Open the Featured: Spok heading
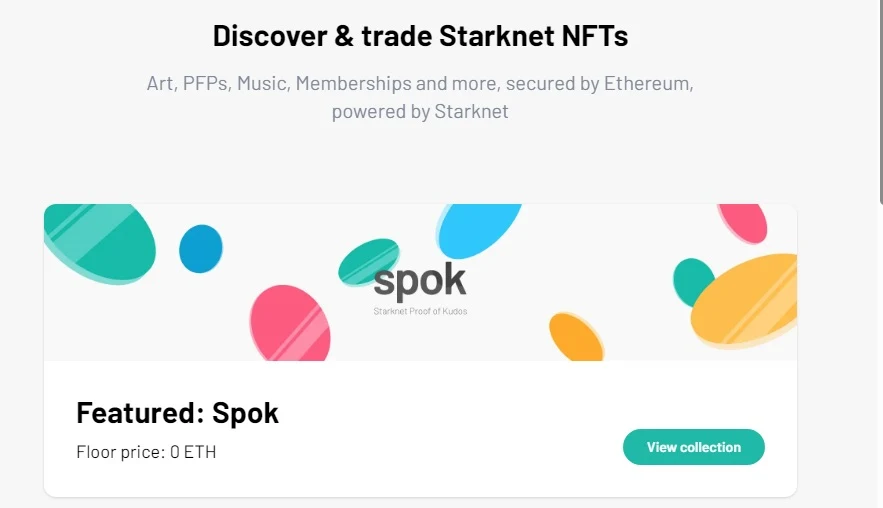This screenshot has height=508, width=883. tap(177, 413)
